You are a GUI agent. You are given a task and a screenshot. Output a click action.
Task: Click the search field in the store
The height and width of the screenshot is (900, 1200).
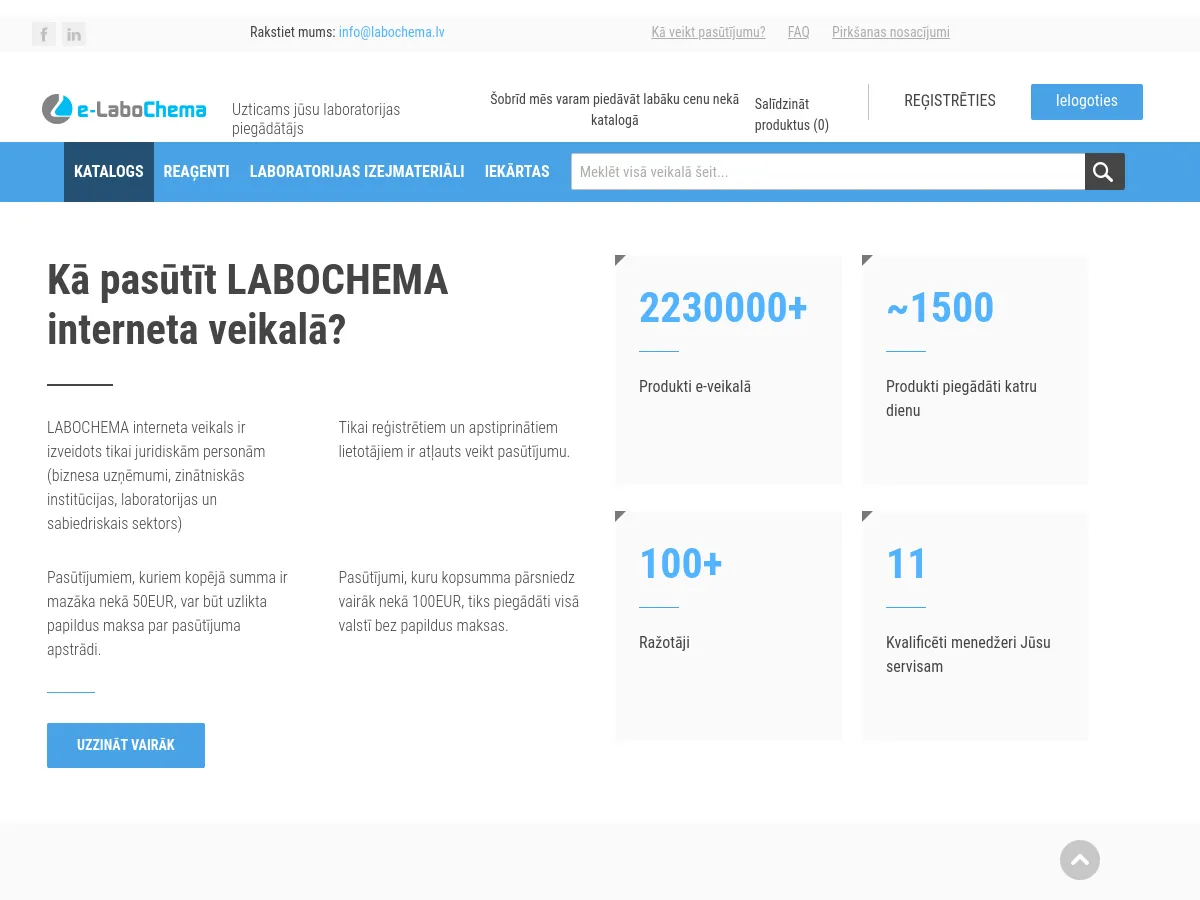827,172
